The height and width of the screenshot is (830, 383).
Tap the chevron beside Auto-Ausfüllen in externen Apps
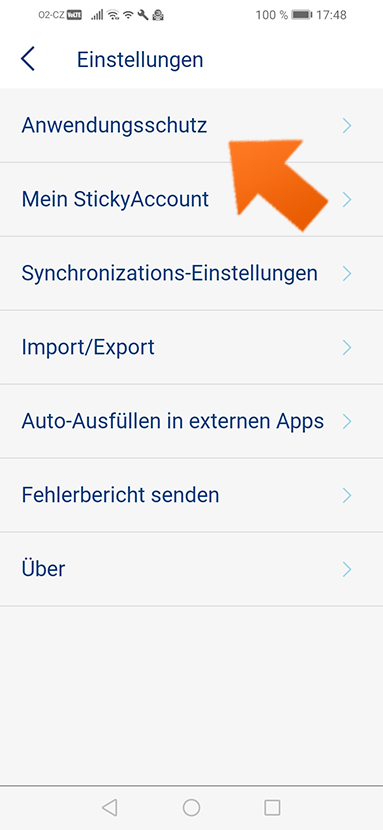click(347, 421)
